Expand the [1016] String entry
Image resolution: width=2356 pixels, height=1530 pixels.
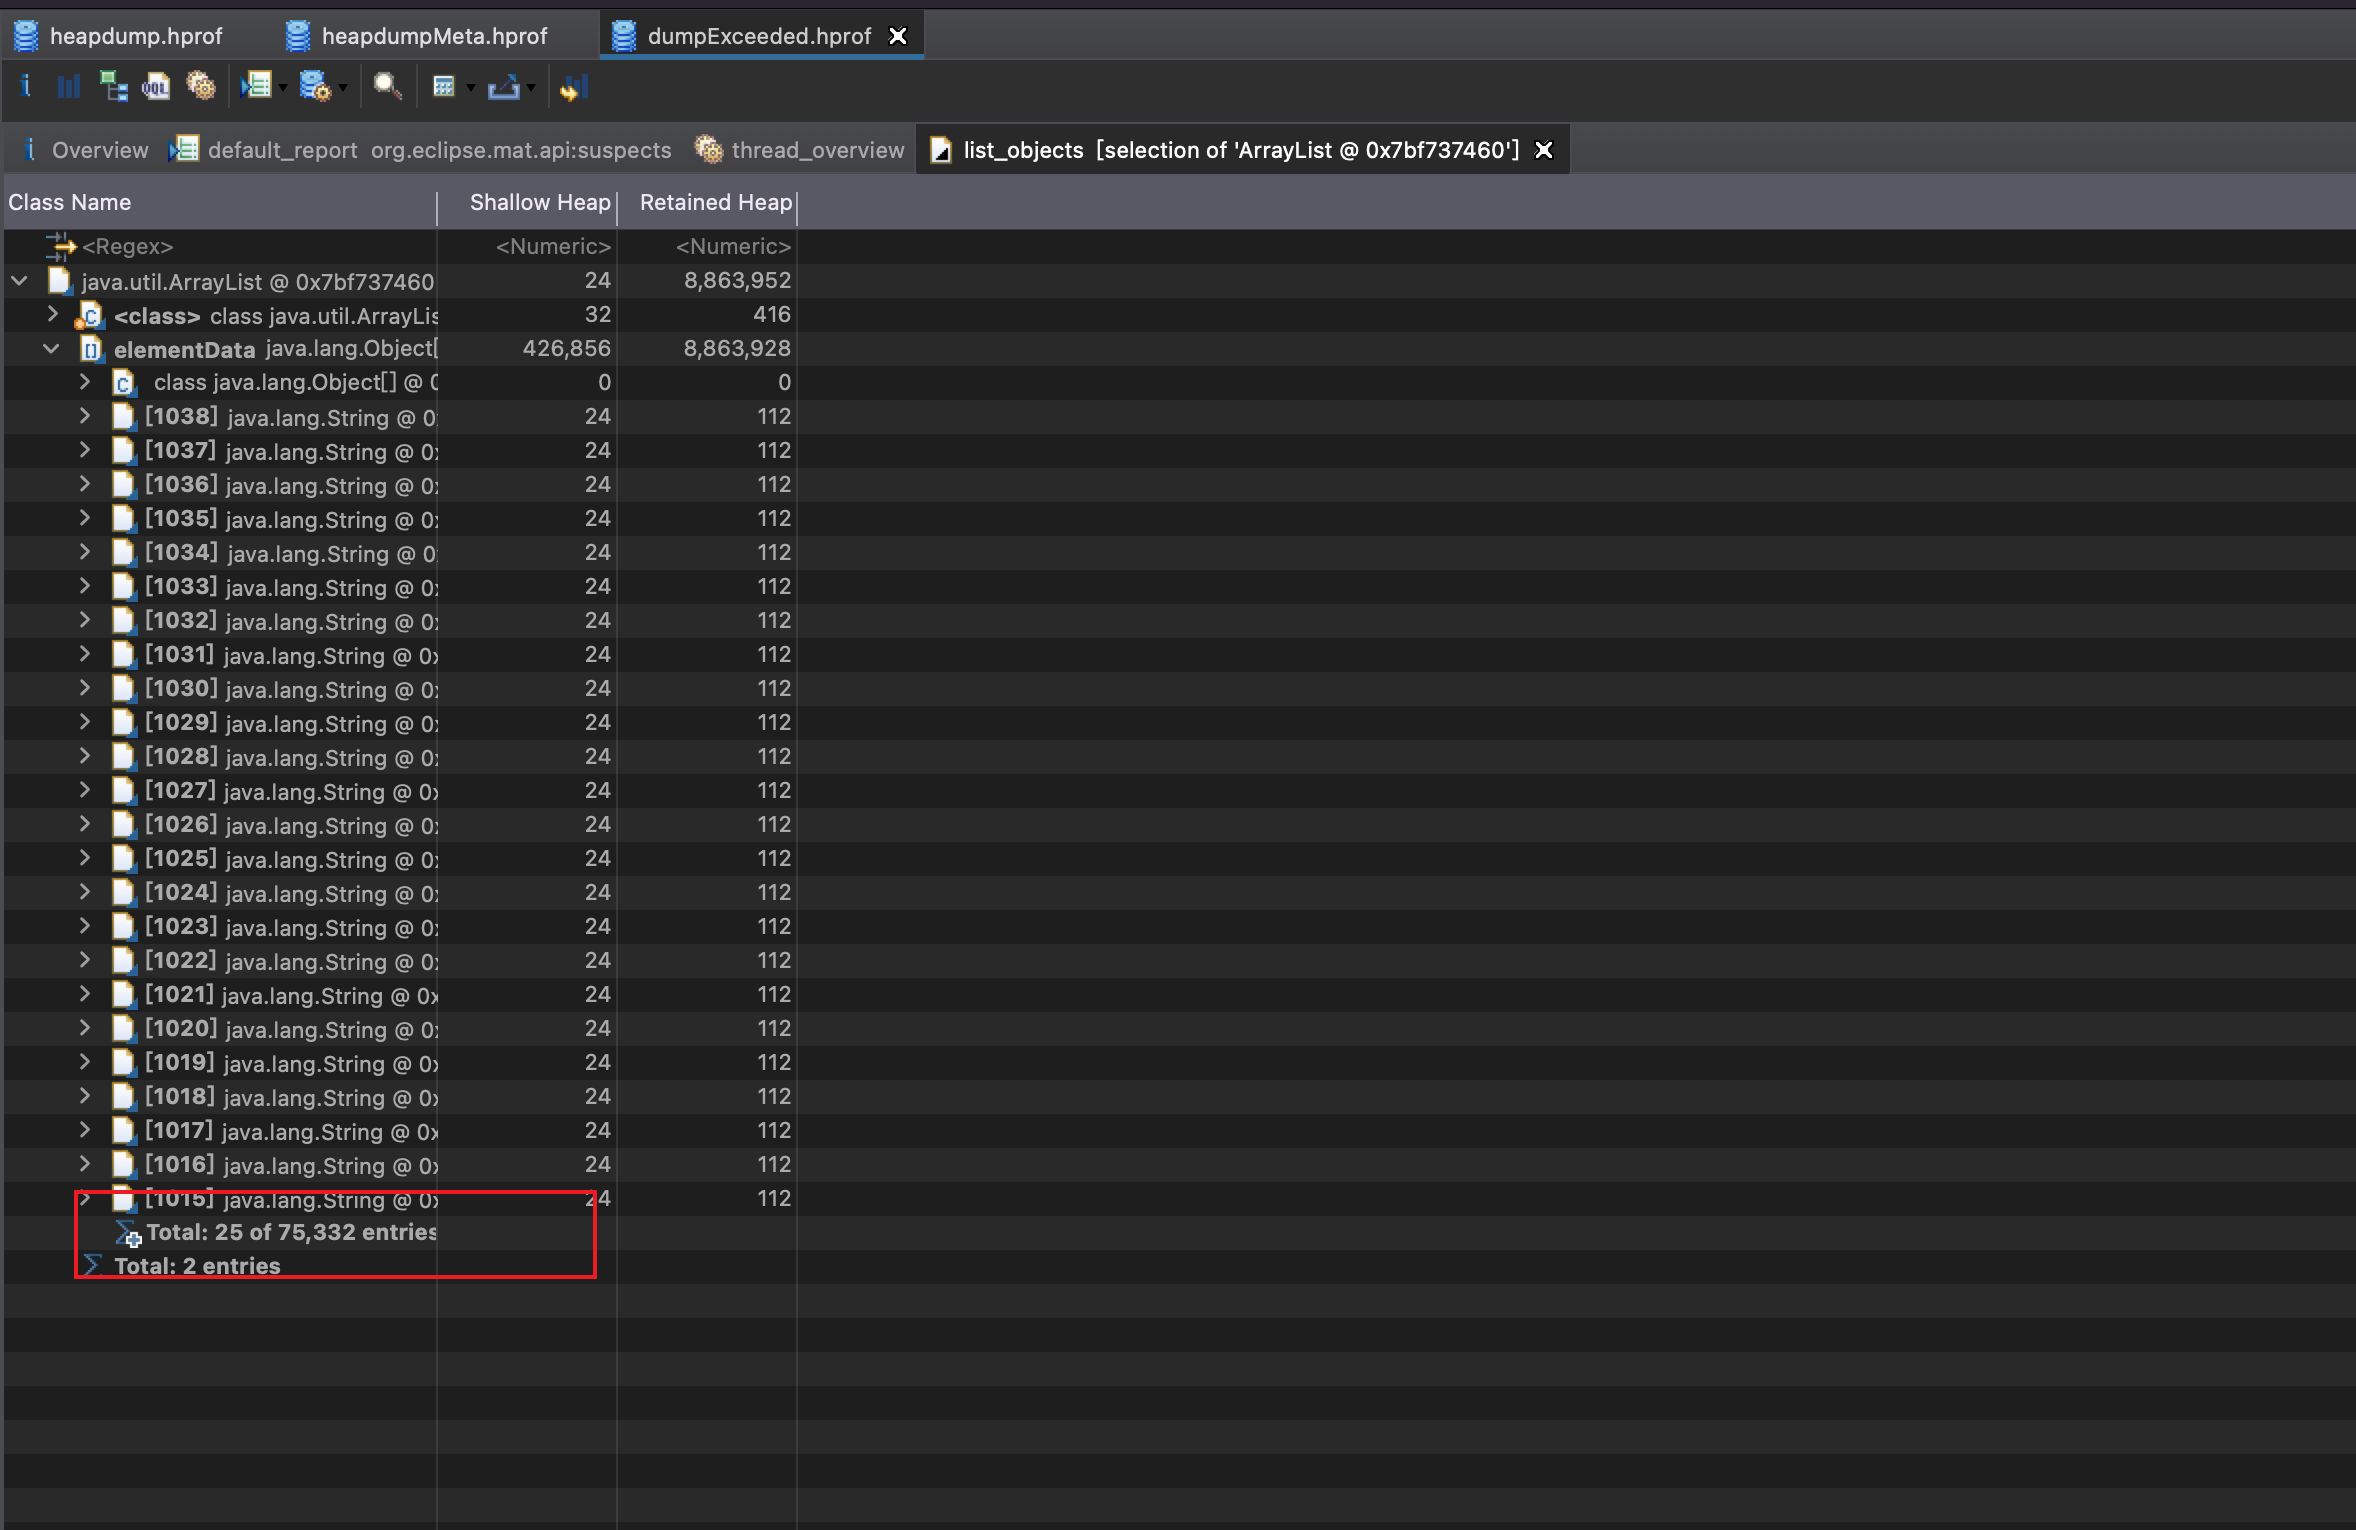[85, 1164]
